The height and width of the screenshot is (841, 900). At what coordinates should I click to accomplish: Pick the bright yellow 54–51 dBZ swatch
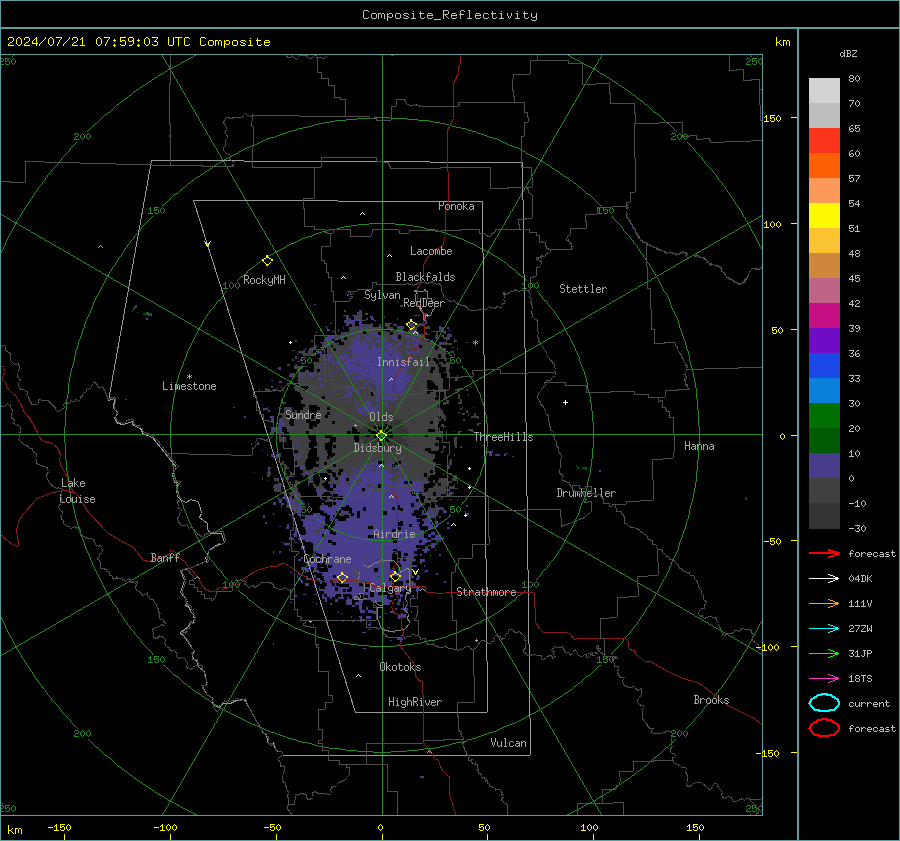[x=824, y=216]
